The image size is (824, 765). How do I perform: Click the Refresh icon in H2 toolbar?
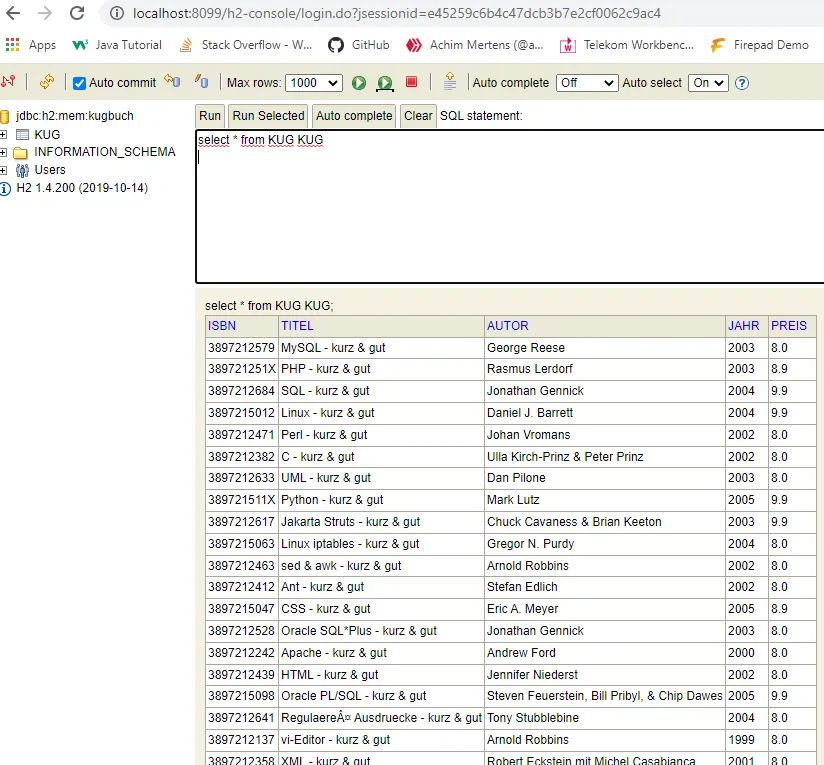tap(47, 82)
